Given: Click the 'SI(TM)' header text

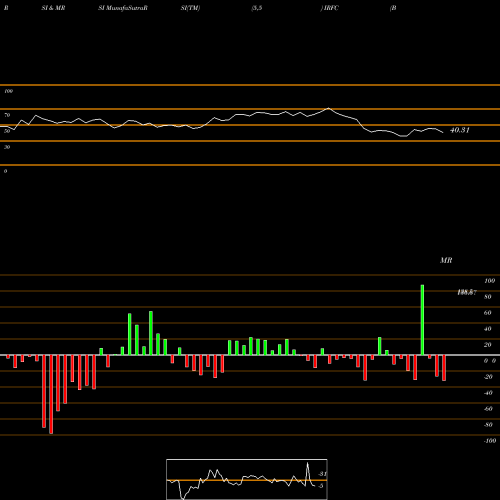Looking at the screenshot, I should [x=190, y=8].
